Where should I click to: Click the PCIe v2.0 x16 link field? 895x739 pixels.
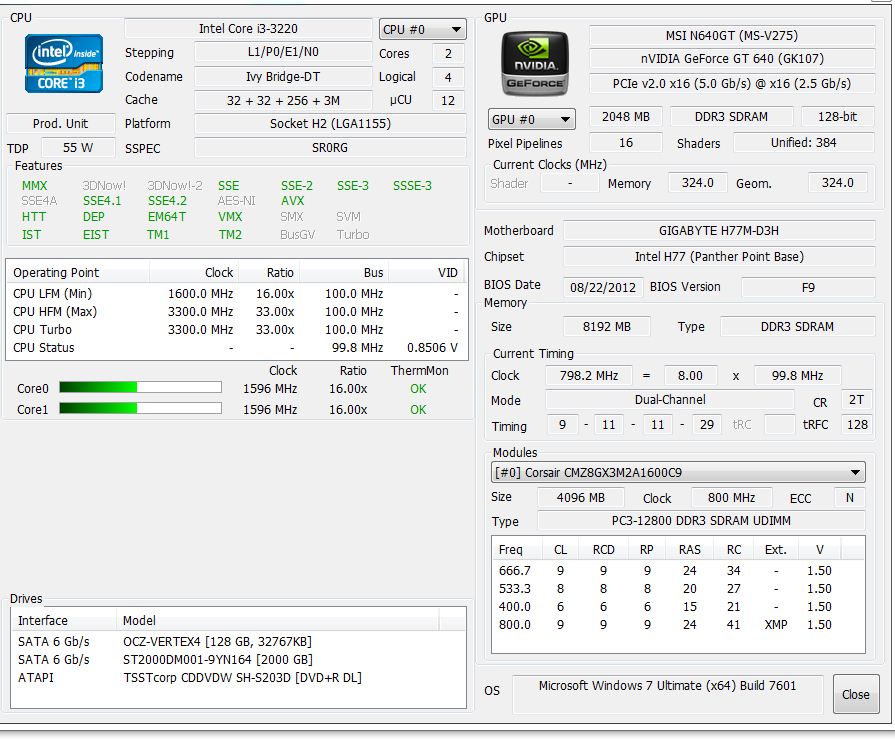[732, 83]
